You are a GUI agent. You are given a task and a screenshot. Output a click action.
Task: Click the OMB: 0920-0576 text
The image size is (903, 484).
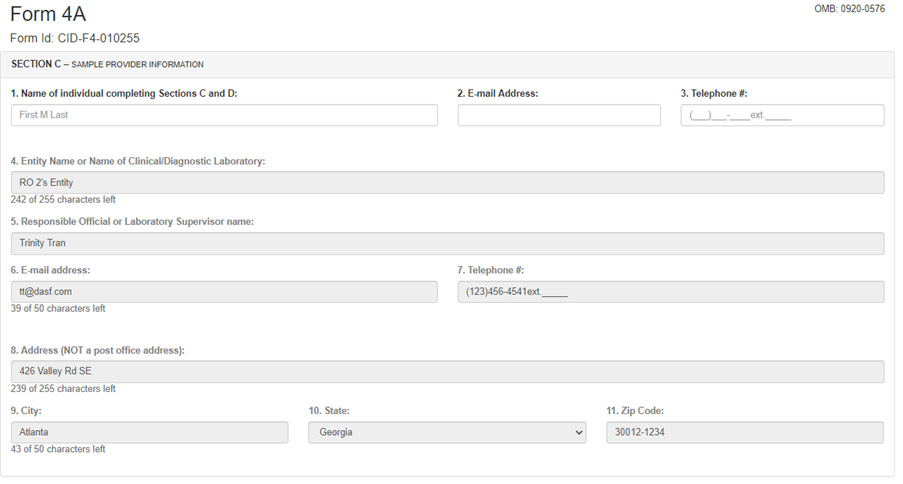849,9
